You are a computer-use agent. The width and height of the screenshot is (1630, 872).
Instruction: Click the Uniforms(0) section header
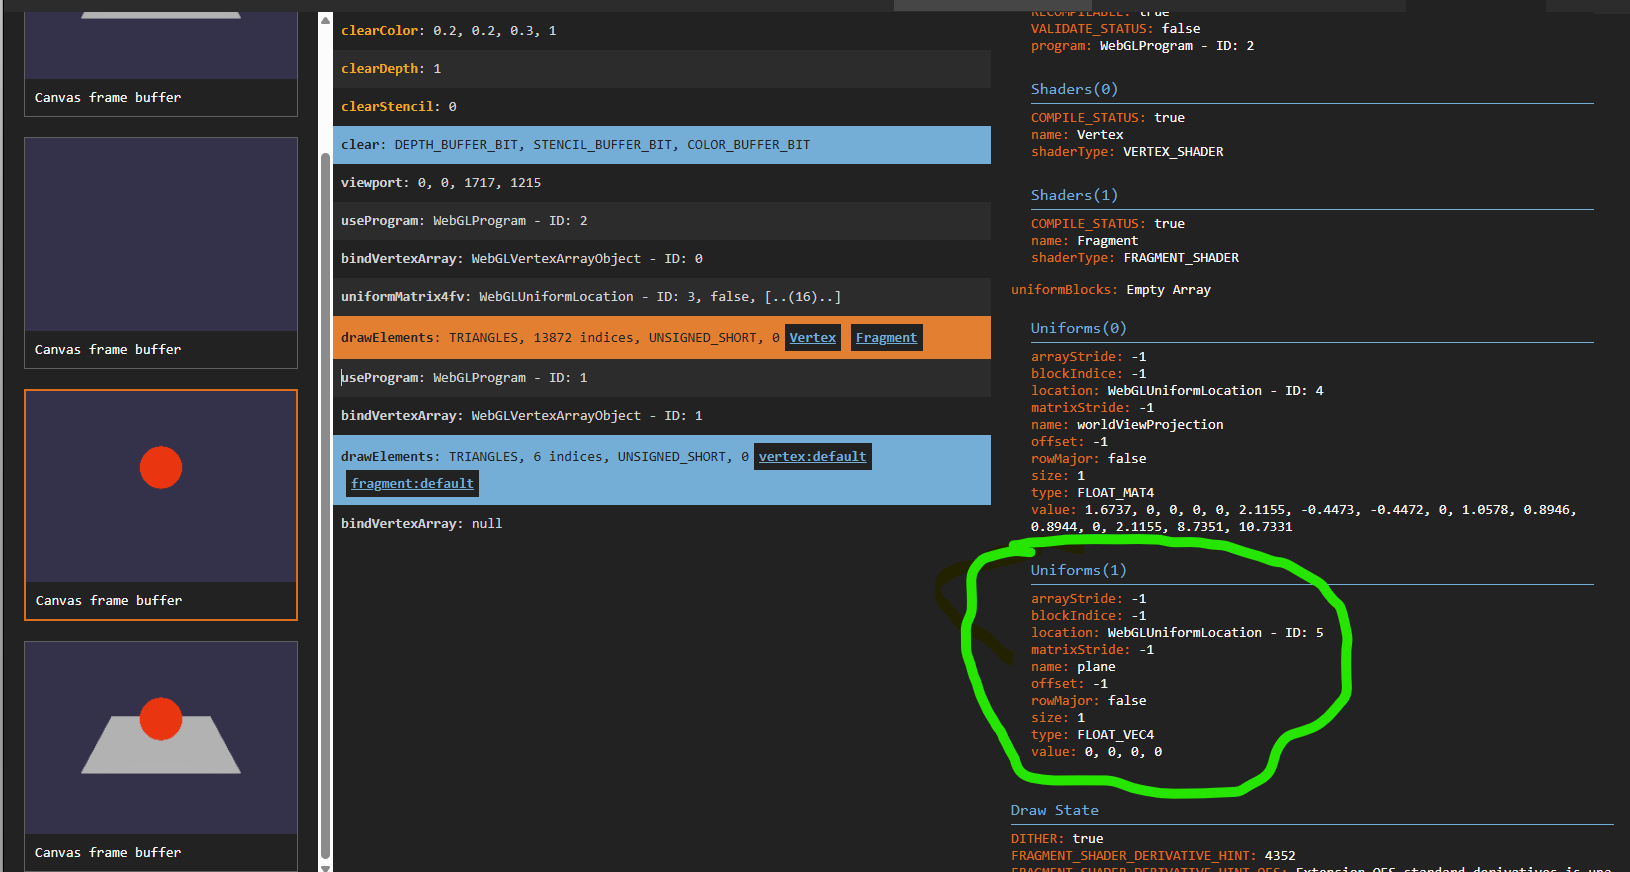(1078, 328)
